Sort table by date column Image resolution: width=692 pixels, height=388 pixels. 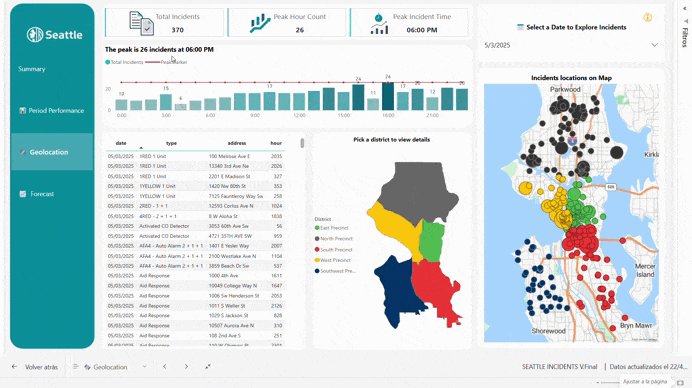point(121,143)
